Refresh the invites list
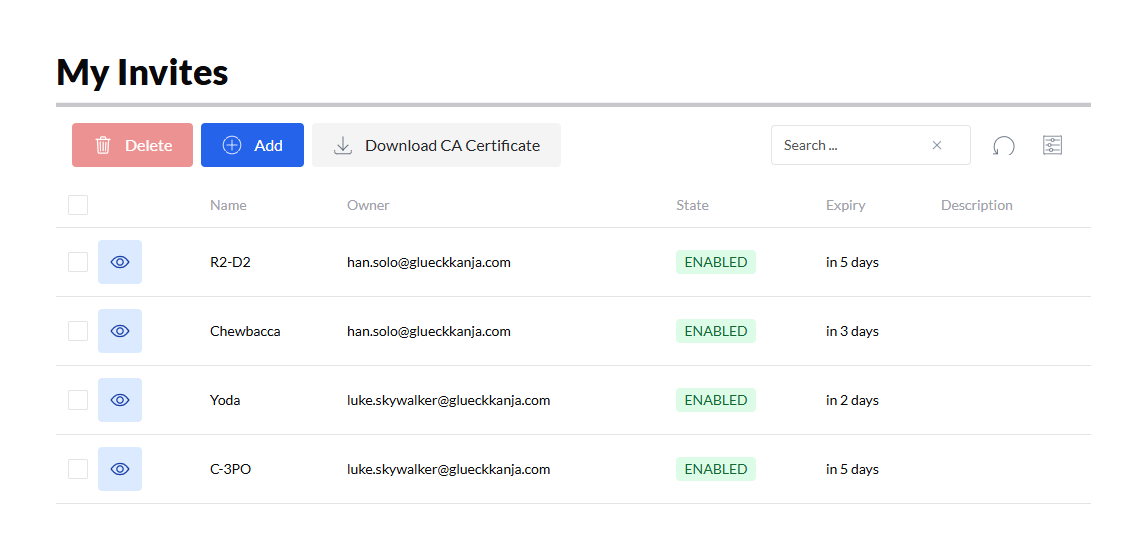The height and width of the screenshot is (560, 1147). (x=1003, y=146)
